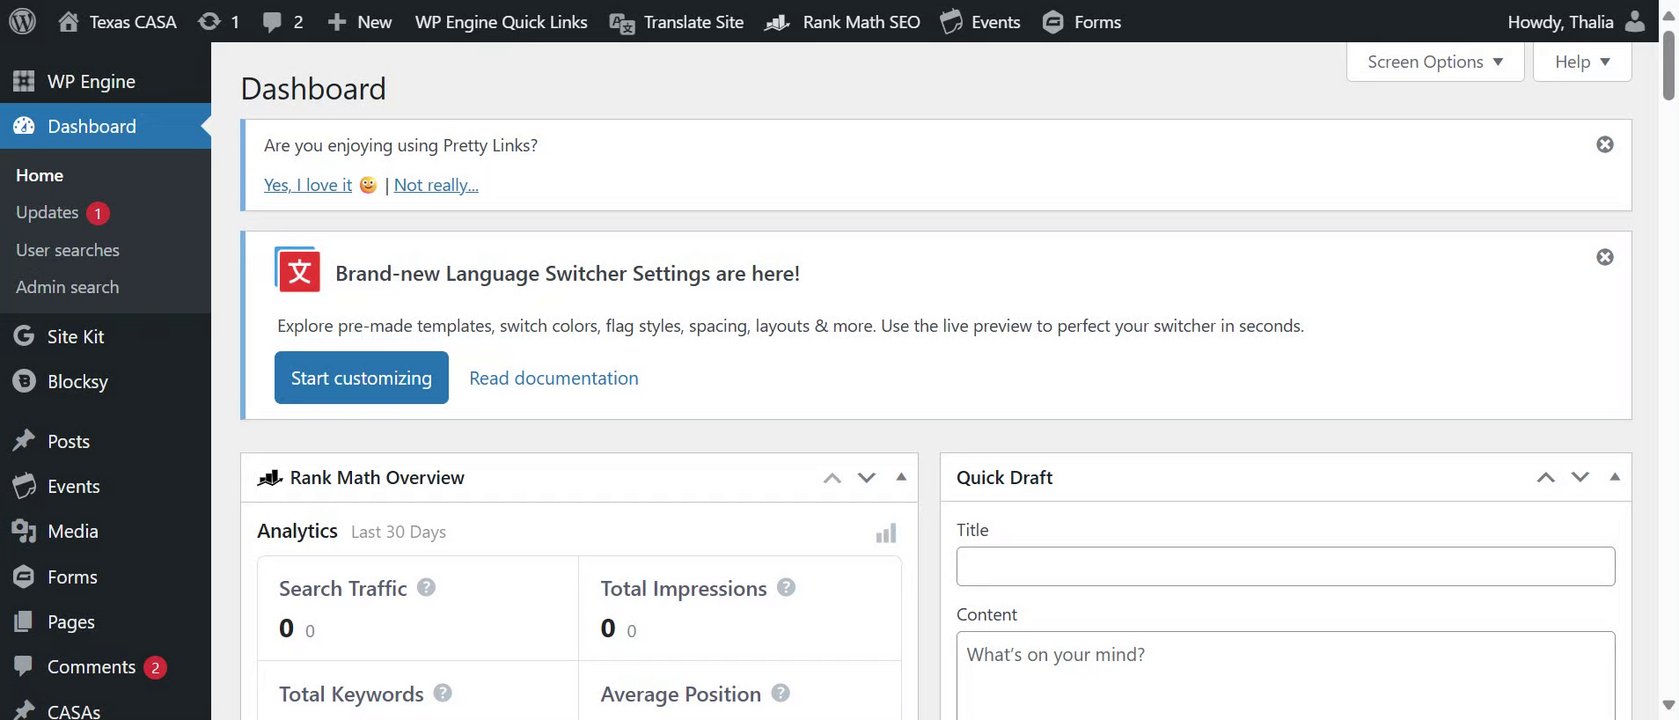The height and width of the screenshot is (720, 1679).
Task: Expand the Screen Options dropdown
Action: point(1434,62)
